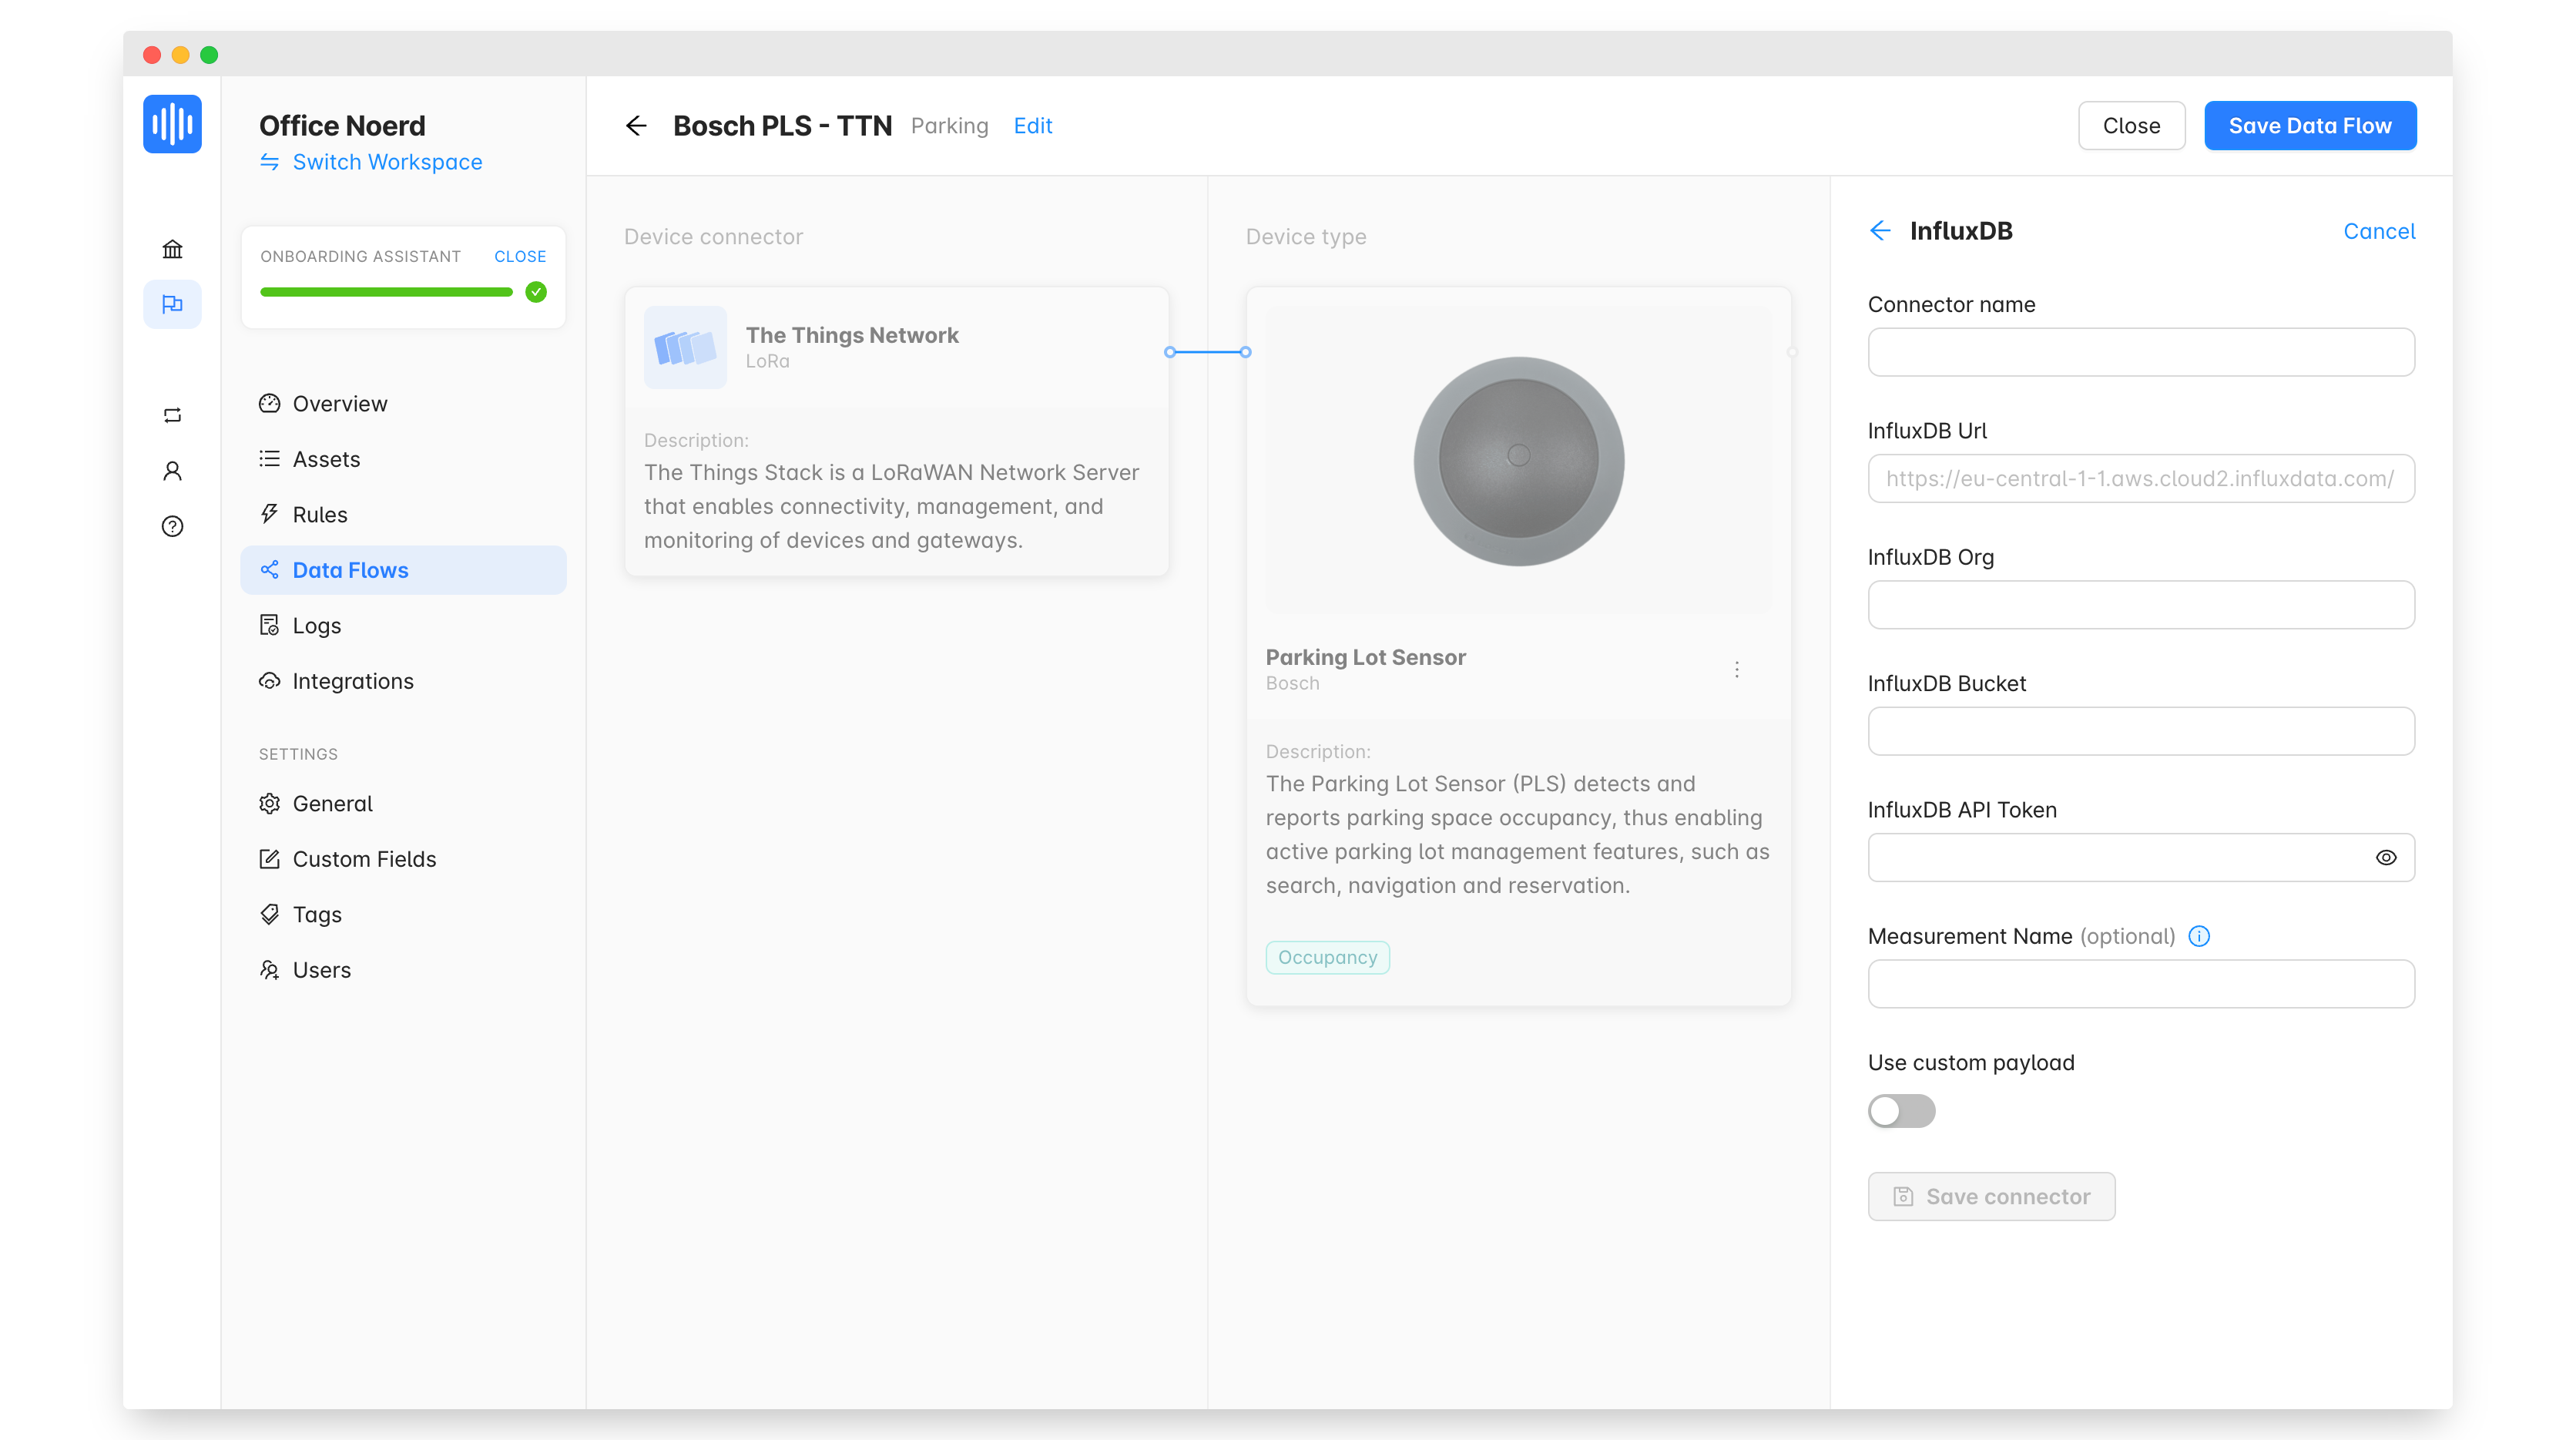
Task: Click the Parking Lot Sensor image
Action: [x=1518, y=461]
